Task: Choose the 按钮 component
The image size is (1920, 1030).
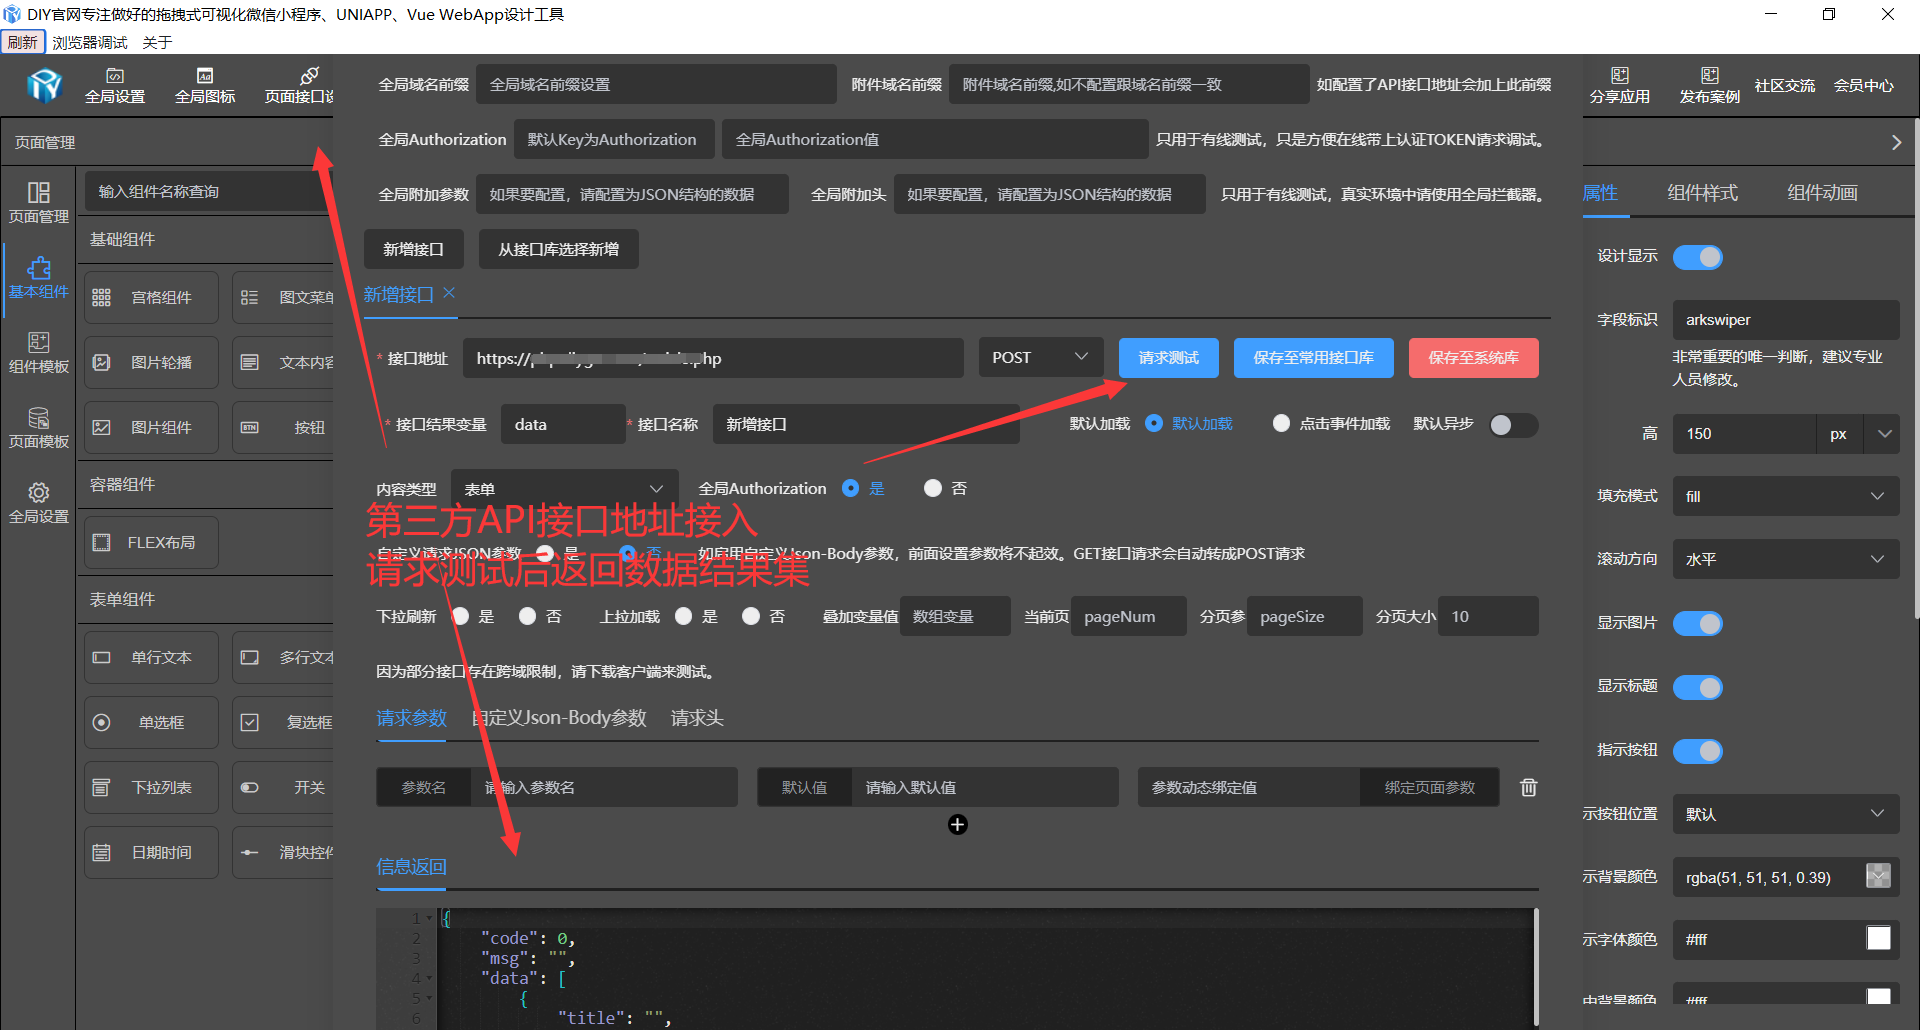Action: point(284,427)
